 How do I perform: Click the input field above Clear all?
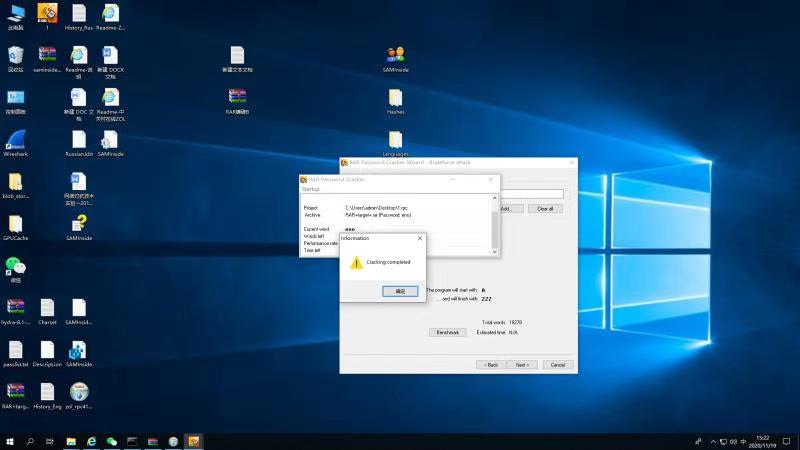coord(532,194)
